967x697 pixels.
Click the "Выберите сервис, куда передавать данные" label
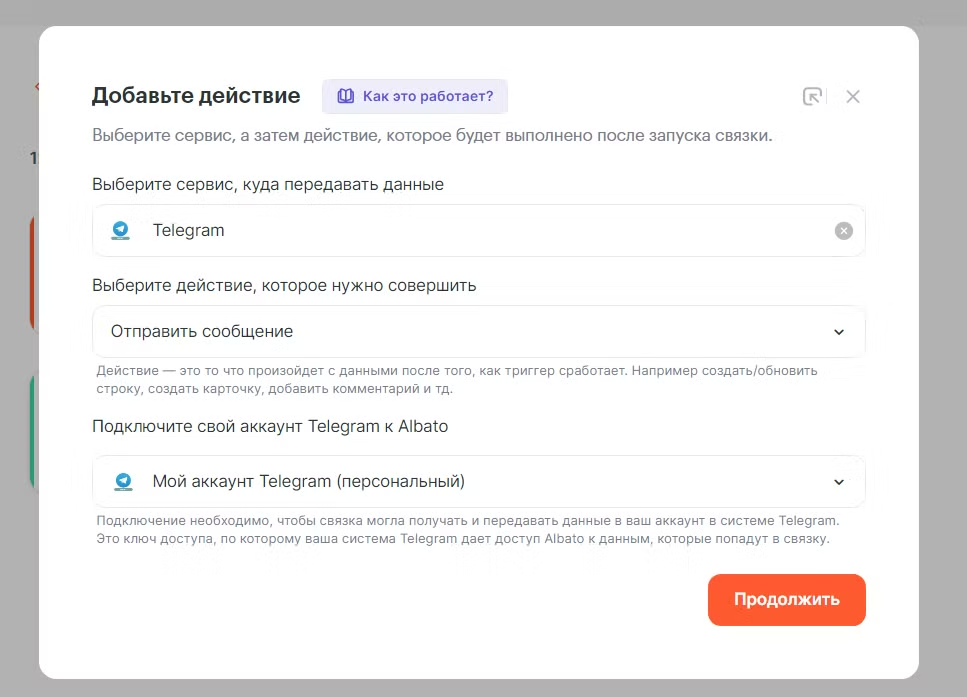268,184
